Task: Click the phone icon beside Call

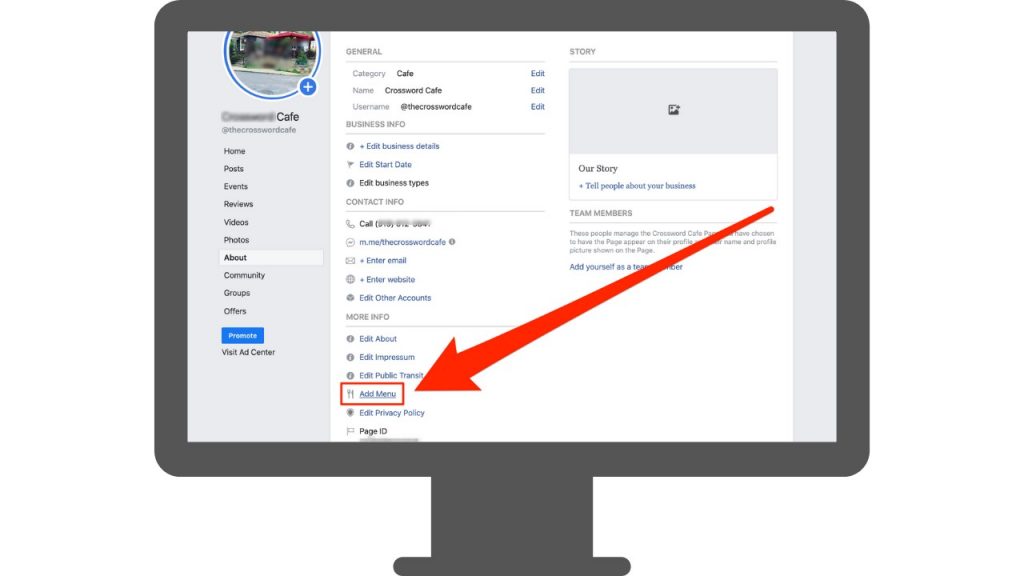Action: [350, 223]
